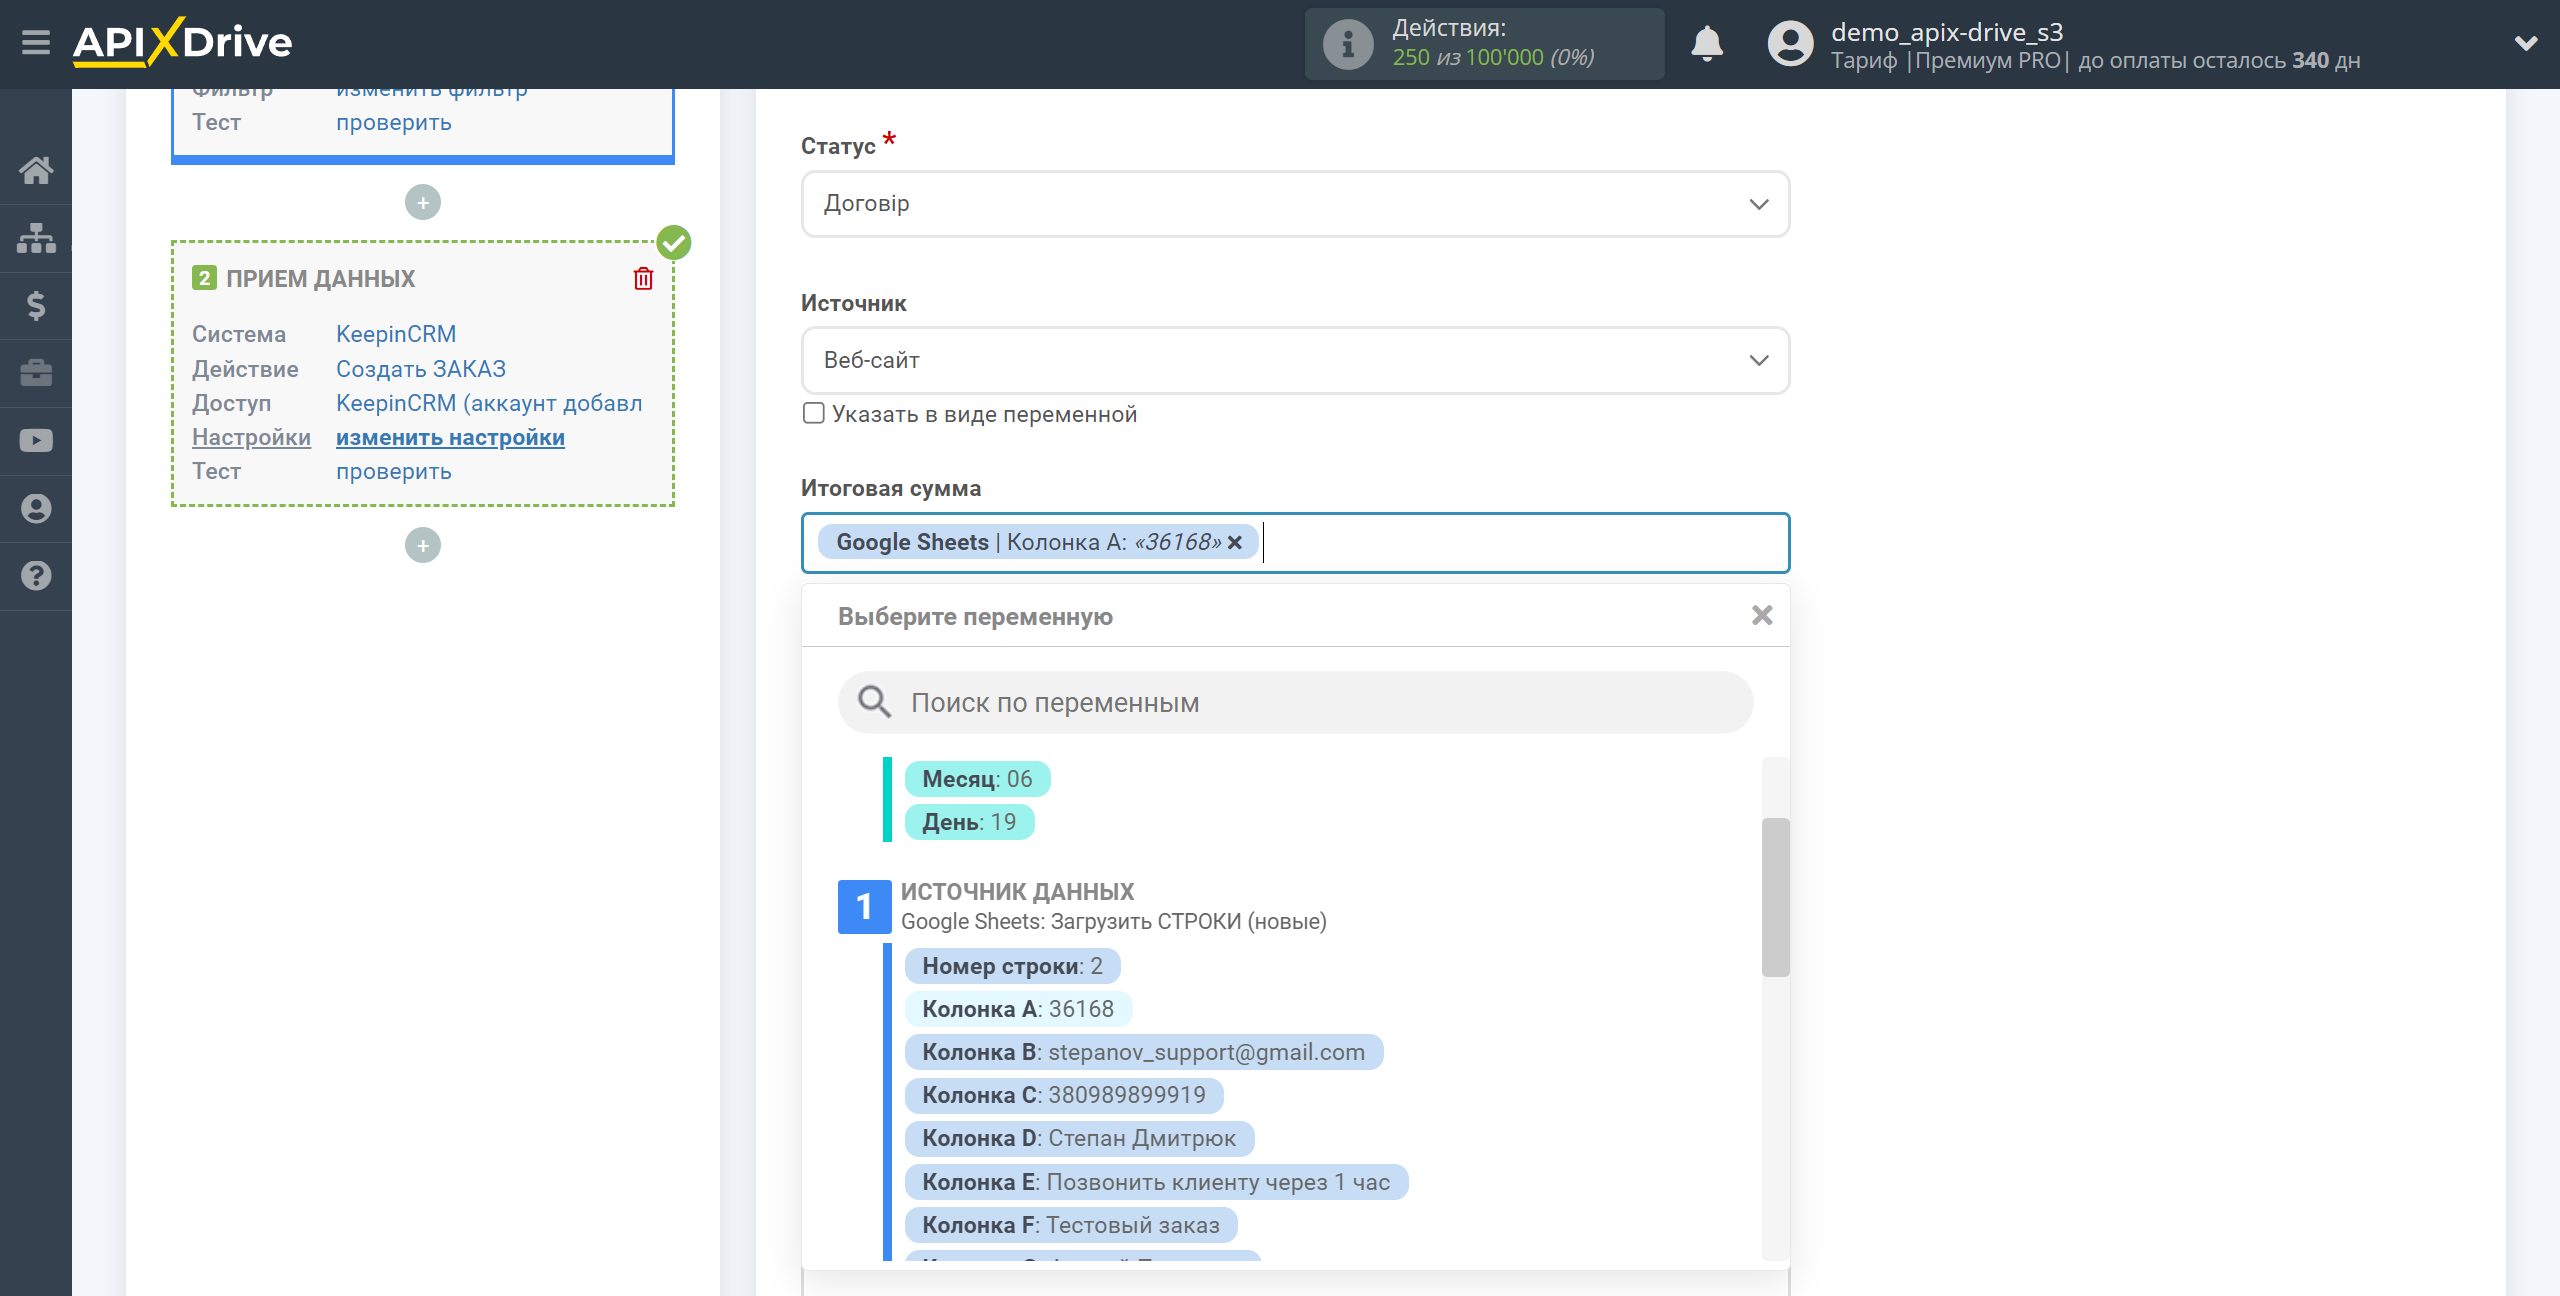Viewport: 2560px width, 1296px height.
Task: Open the billing dollar sidebar icon
Action: [36, 305]
